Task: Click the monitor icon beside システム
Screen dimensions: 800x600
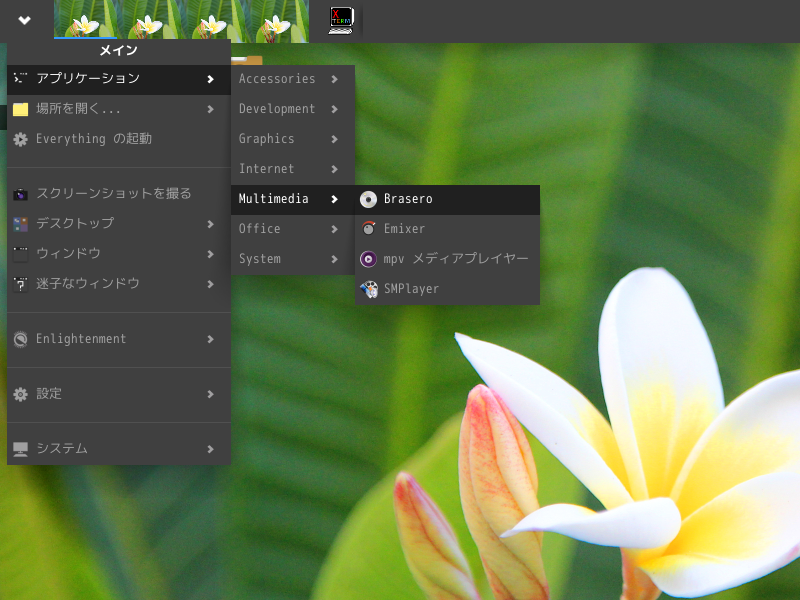Action: [x=20, y=449]
